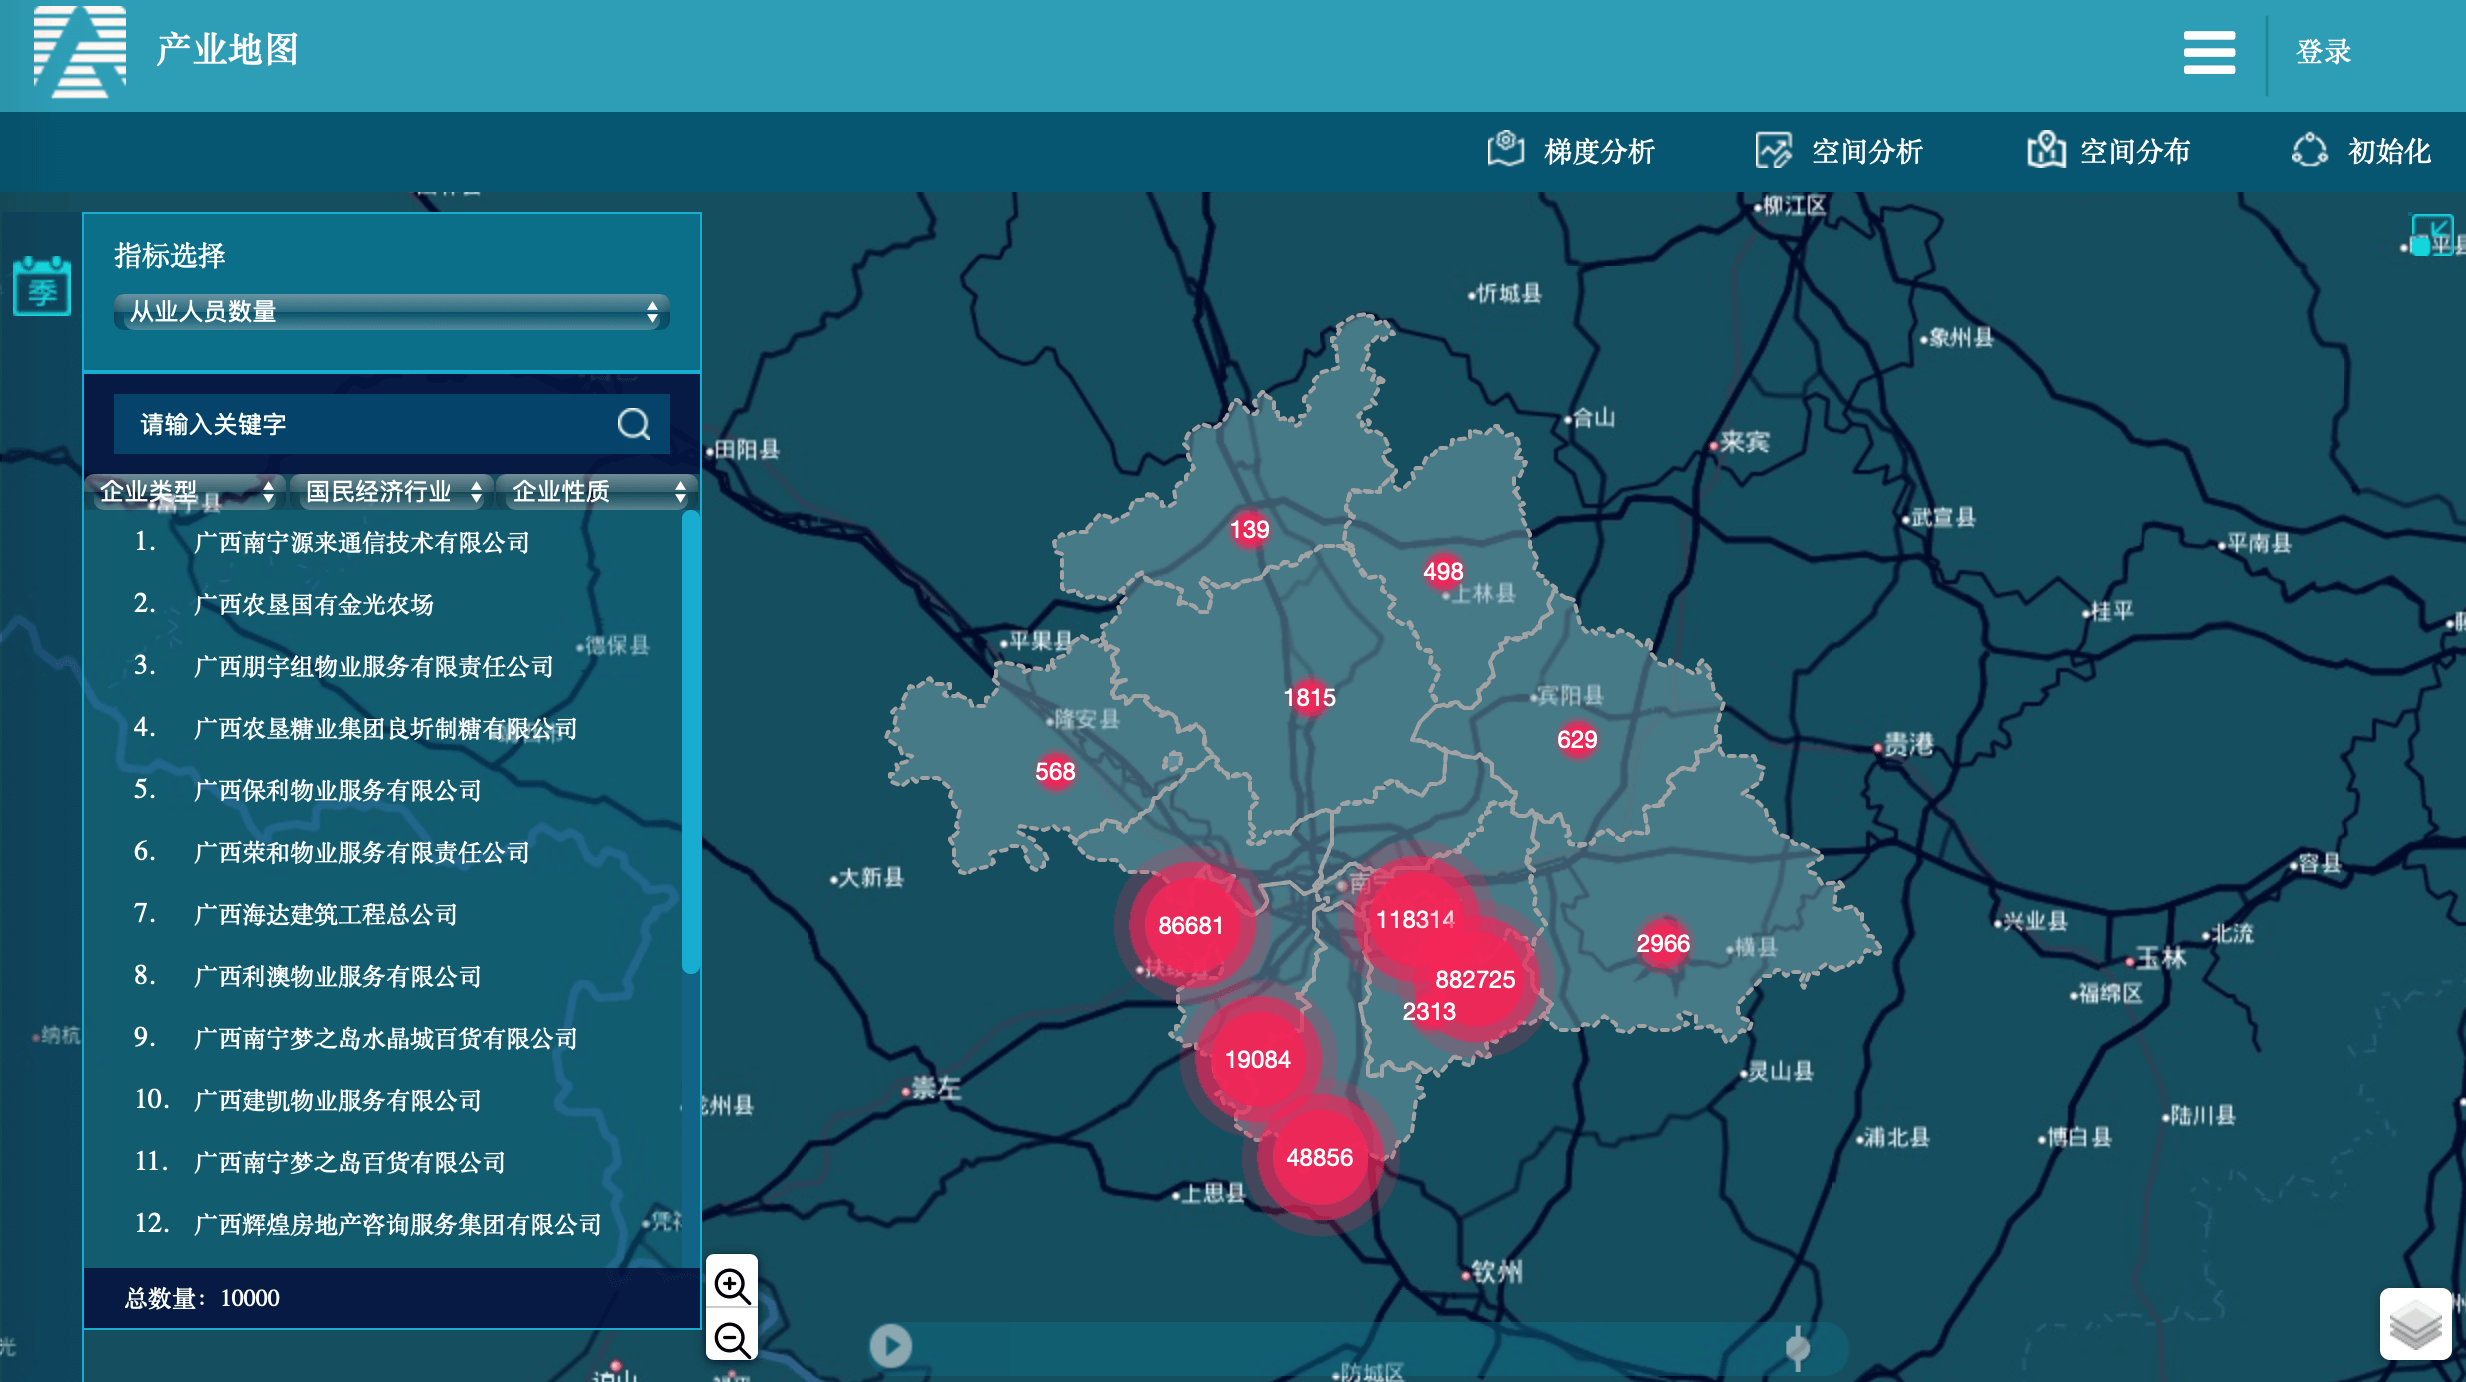Click the timeline slider handle
The width and height of the screenshot is (2466, 1382).
(x=1797, y=1348)
